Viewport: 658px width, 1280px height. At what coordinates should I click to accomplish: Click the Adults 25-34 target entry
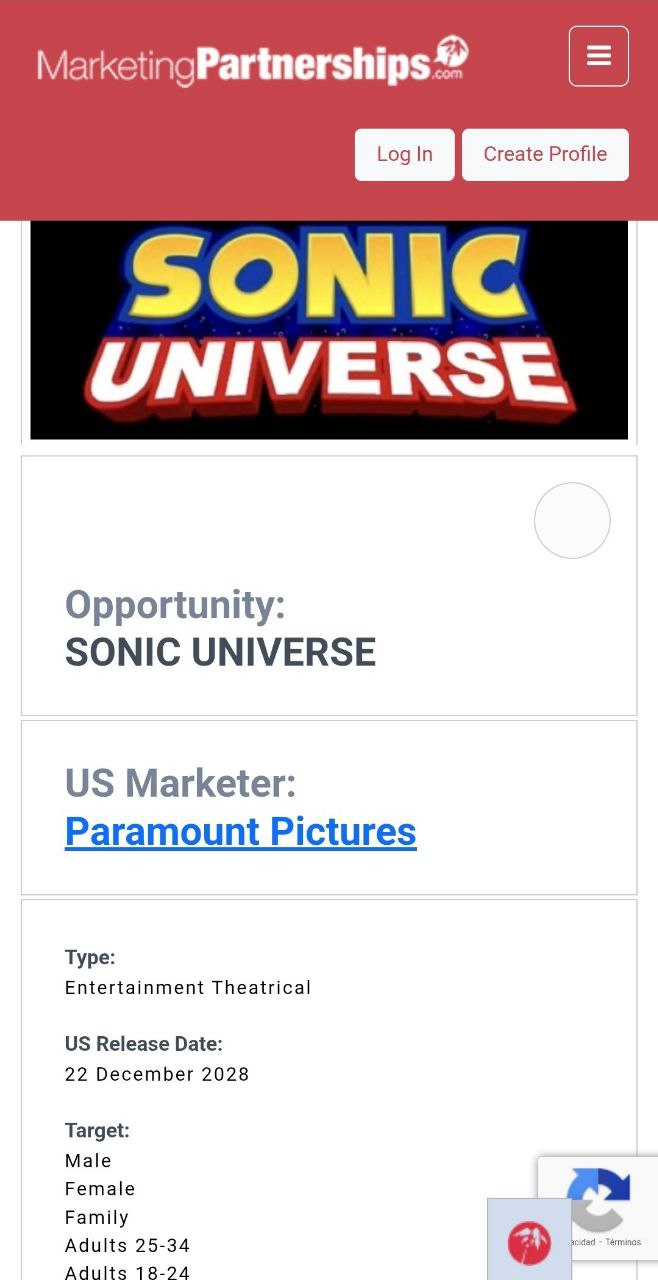(127, 1246)
